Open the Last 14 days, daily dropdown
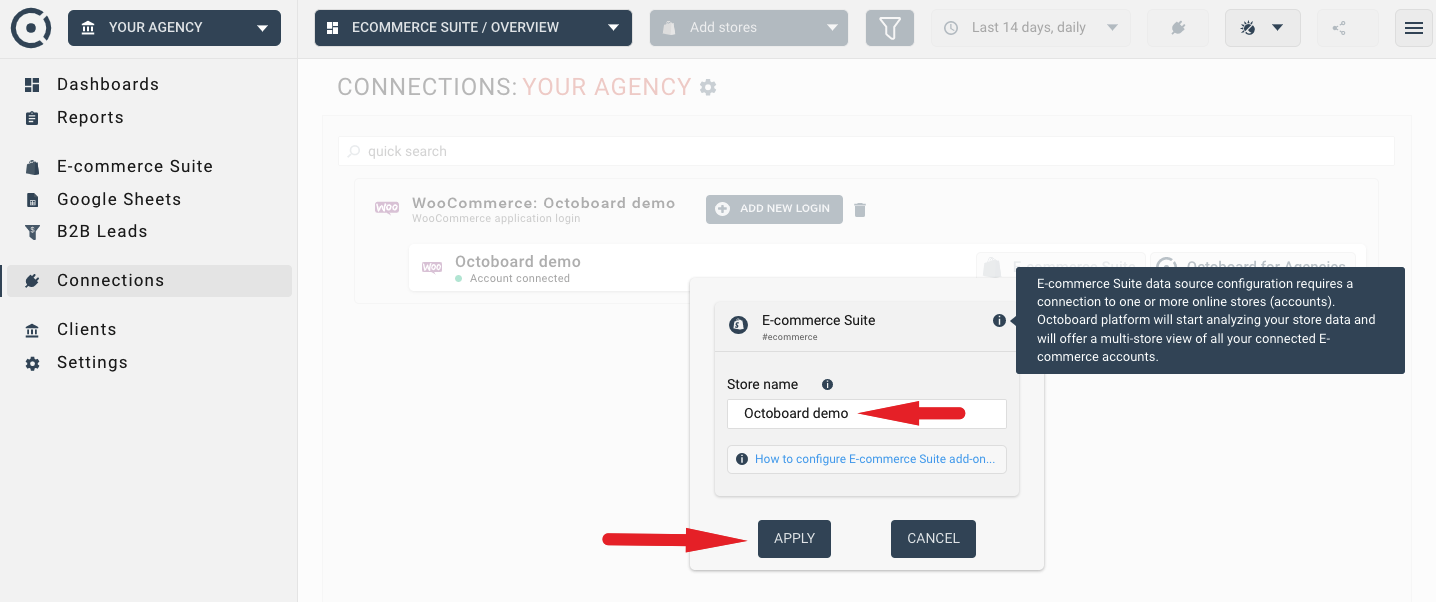The width and height of the screenshot is (1436, 602). (x=1031, y=28)
